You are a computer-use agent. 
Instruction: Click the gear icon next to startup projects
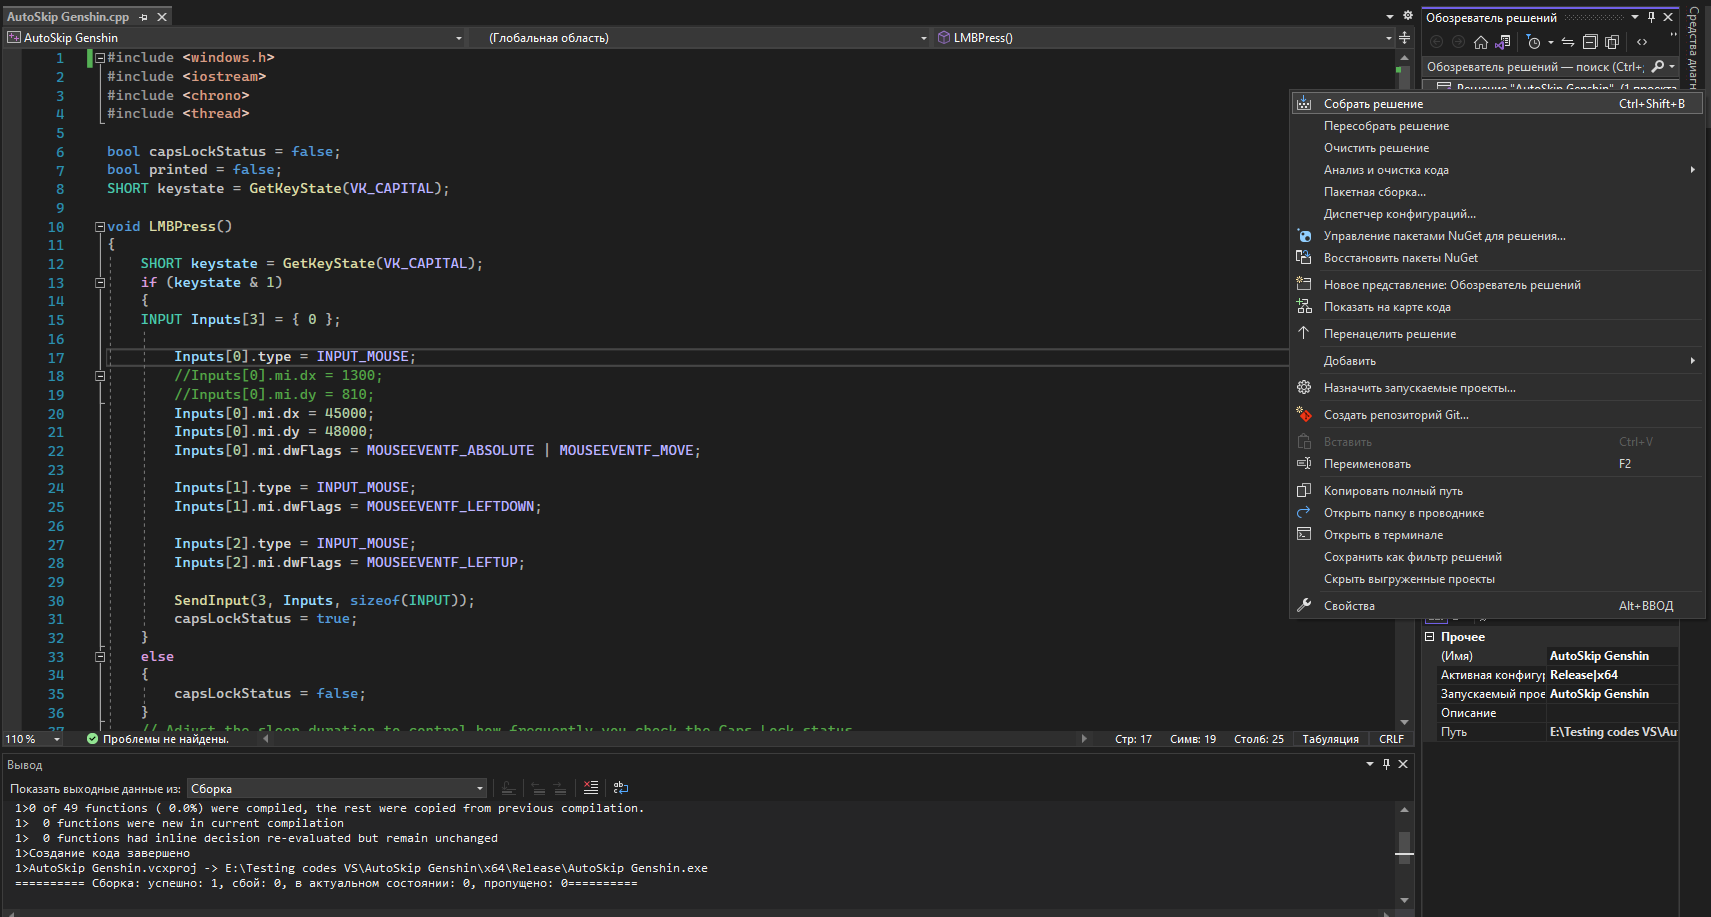pos(1304,388)
